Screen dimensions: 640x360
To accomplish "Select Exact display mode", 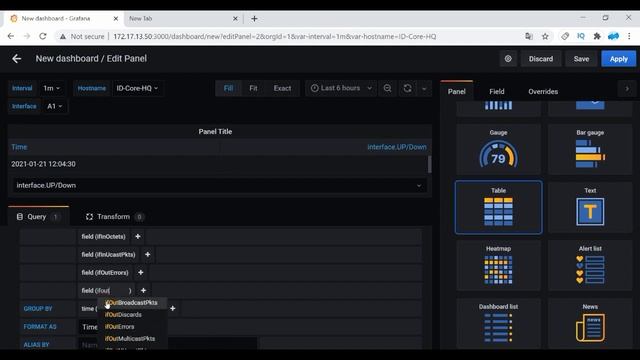I will pyautogui.click(x=282, y=88).
